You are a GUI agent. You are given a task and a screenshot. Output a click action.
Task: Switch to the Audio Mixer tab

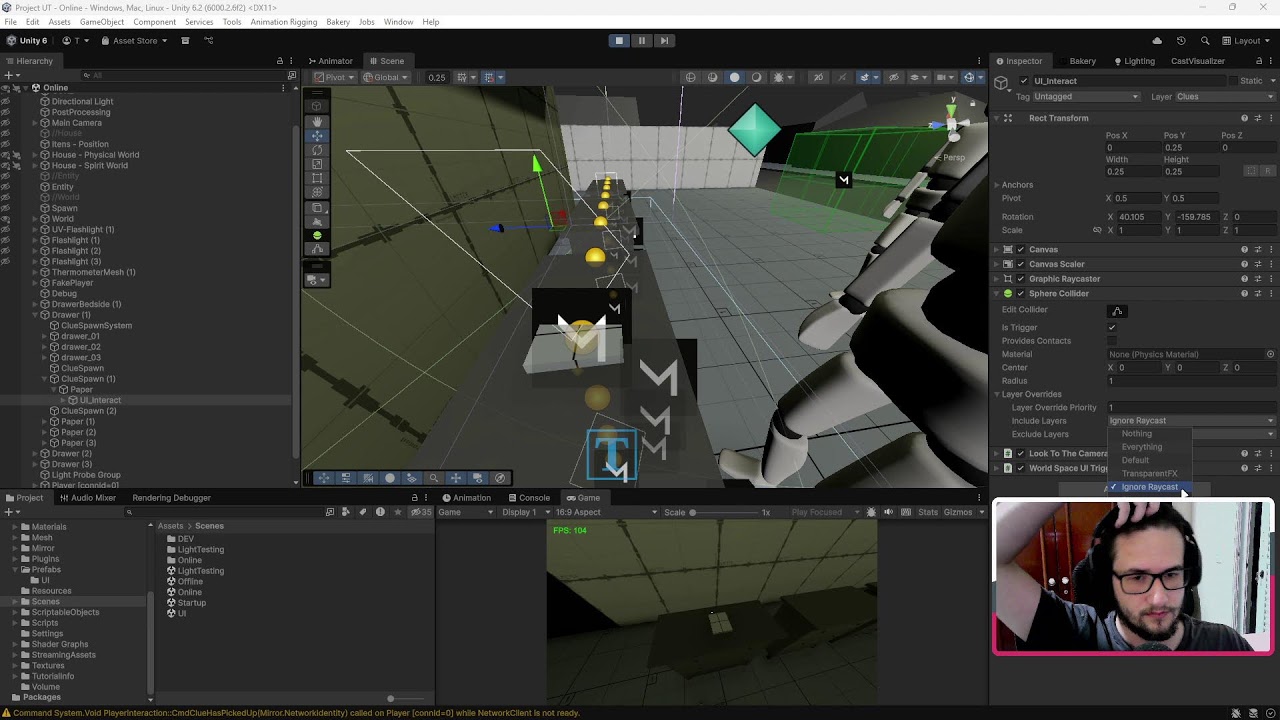point(87,498)
